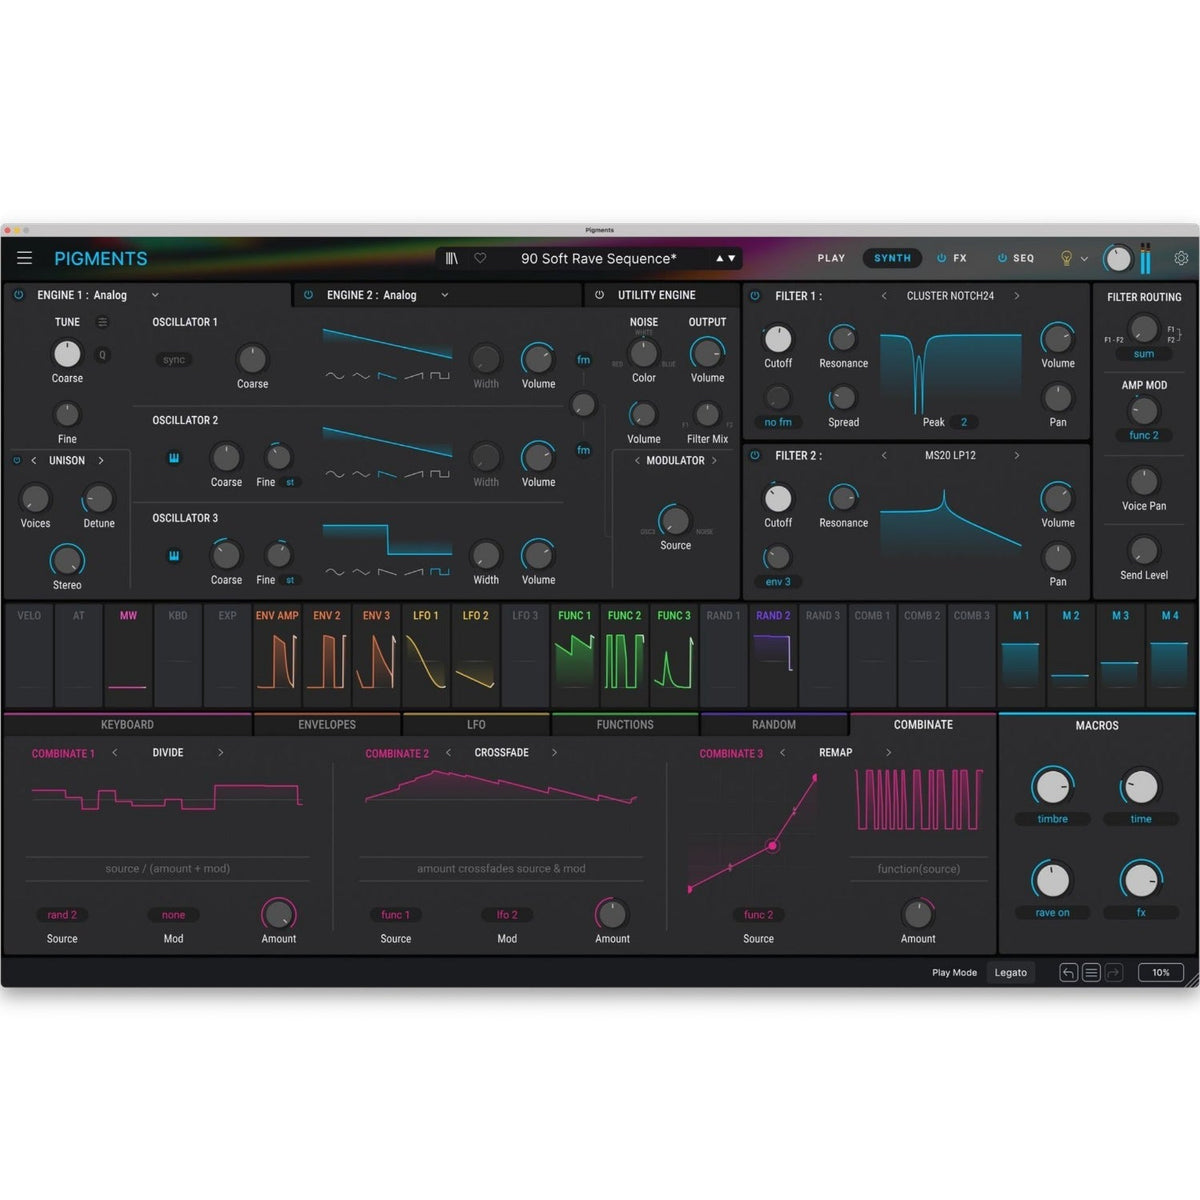This screenshot has height=1200, width=1200.
Task: Click the tune settings icon beside TUNE
Action: coord(102,322)
